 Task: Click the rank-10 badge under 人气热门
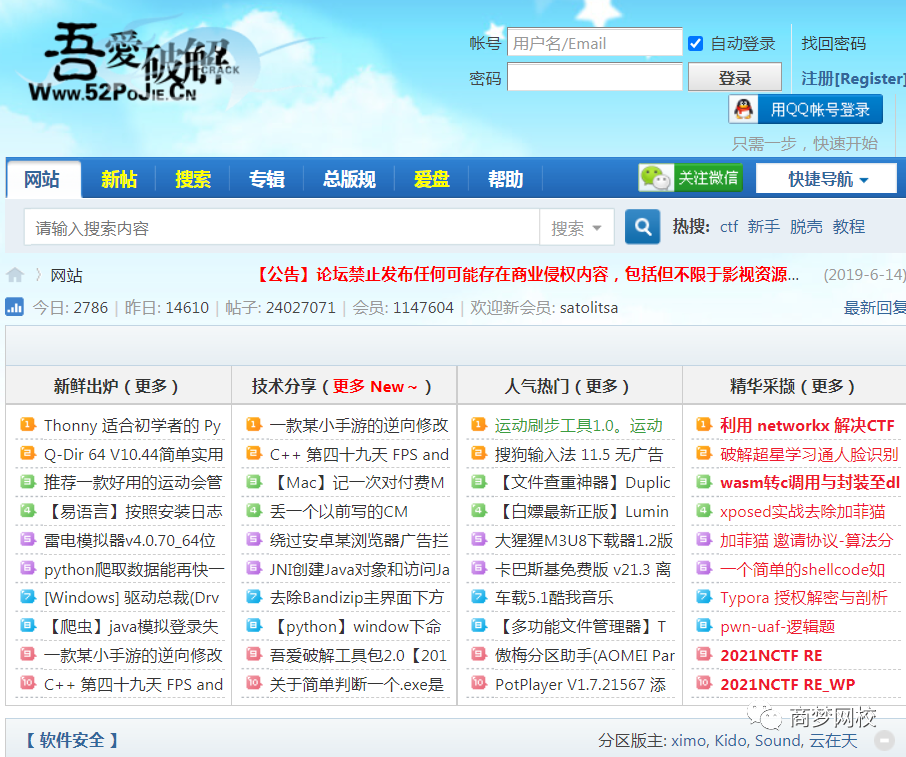pyautogui.click(x=478, y=684)
